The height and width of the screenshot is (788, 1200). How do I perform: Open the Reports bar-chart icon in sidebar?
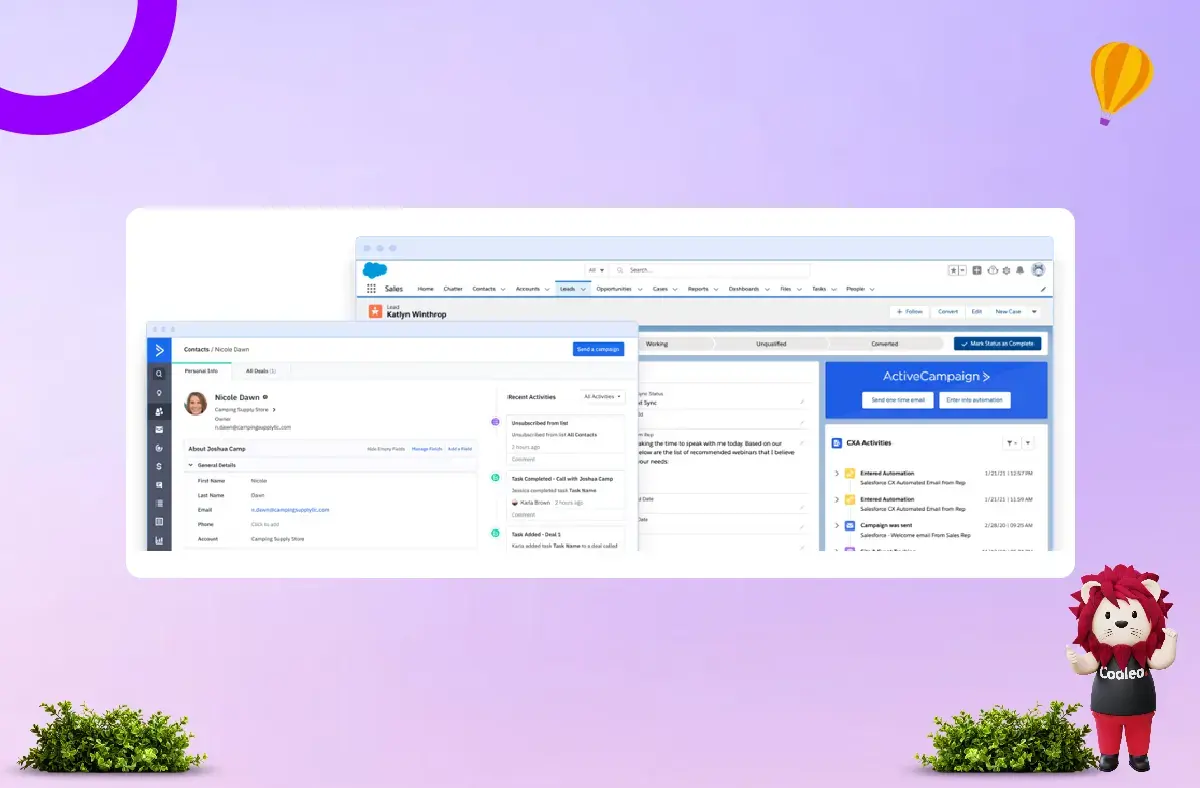pos(159,541)
